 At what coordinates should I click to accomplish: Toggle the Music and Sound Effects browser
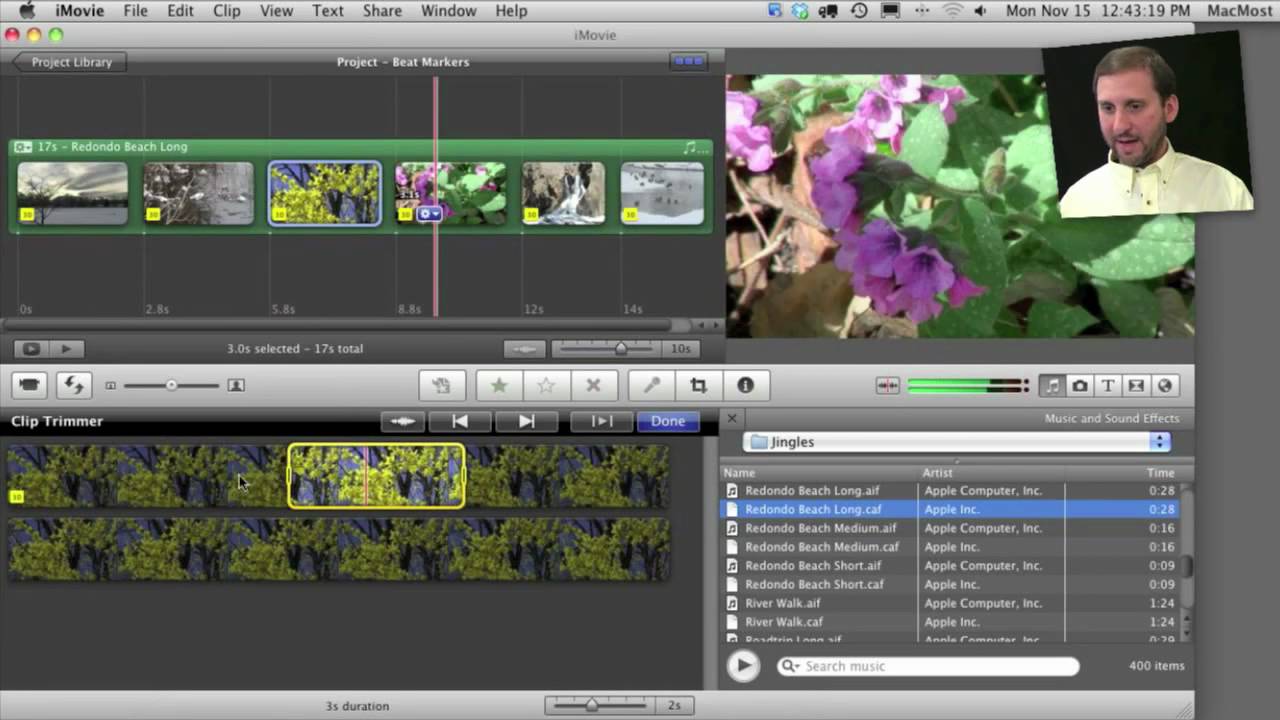click(x=1052, y=386)
